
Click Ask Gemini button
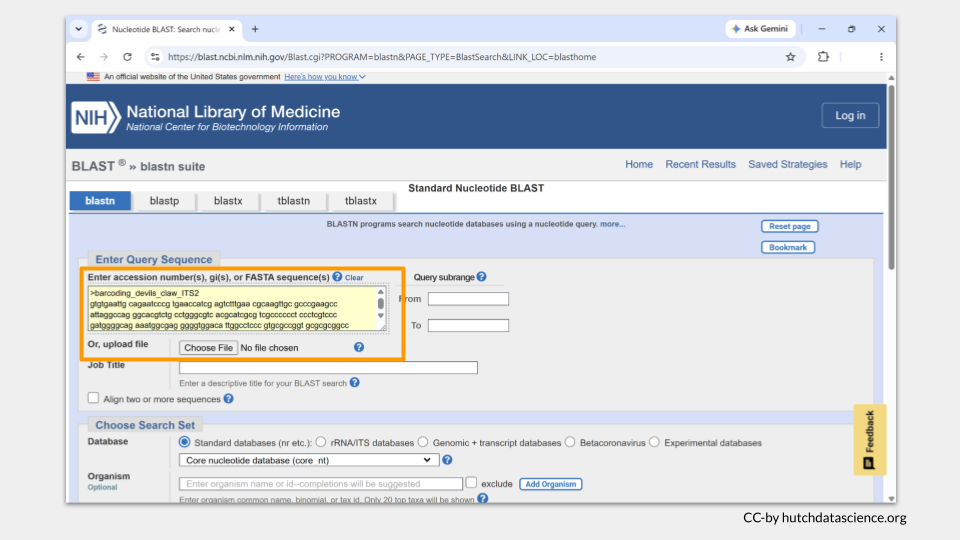(760, 29)
